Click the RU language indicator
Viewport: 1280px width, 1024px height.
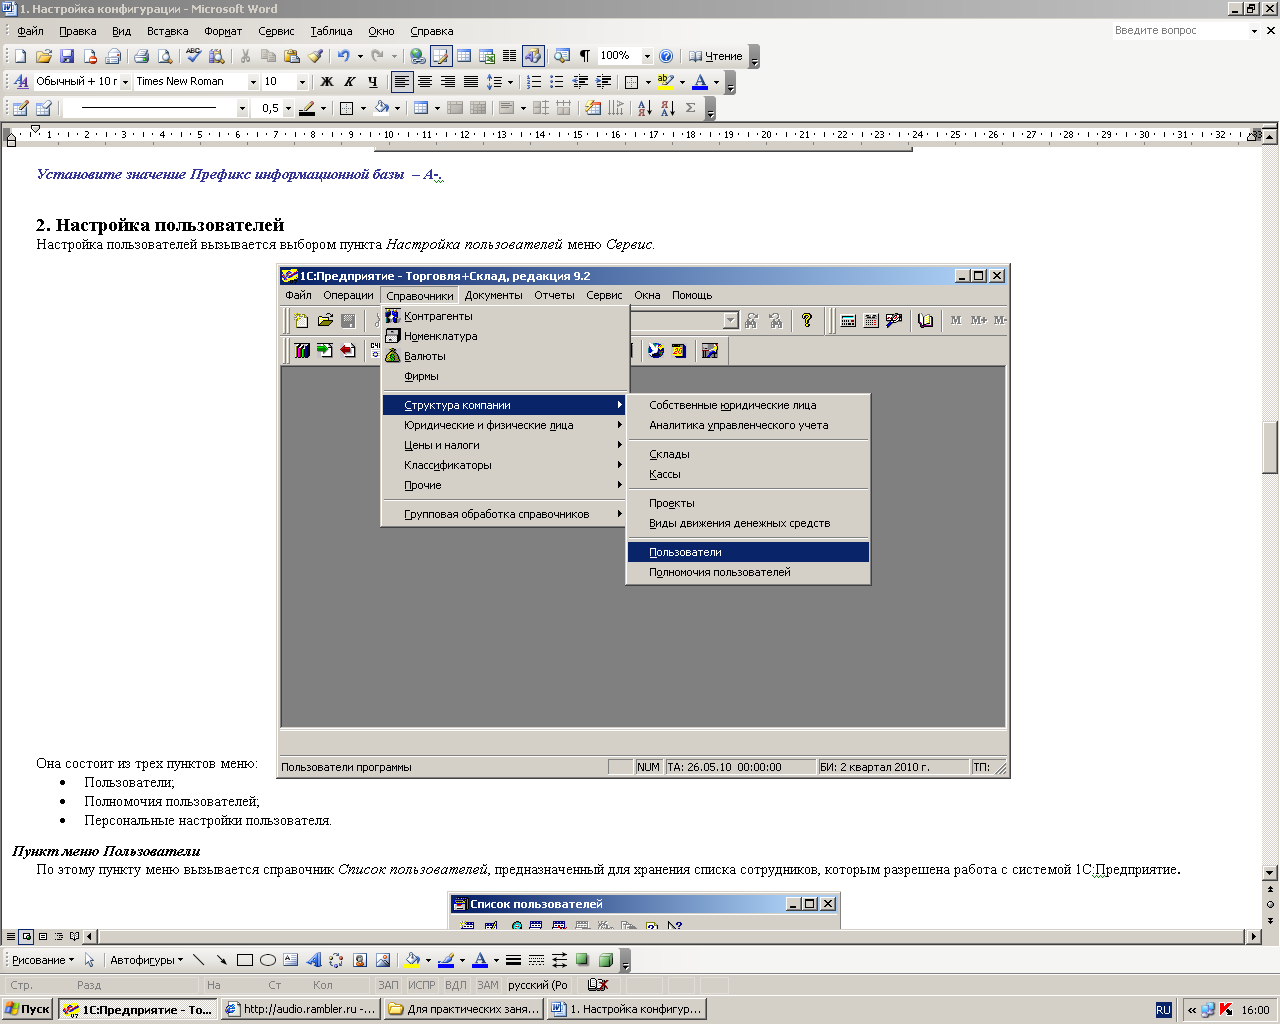point(1163,1010)
